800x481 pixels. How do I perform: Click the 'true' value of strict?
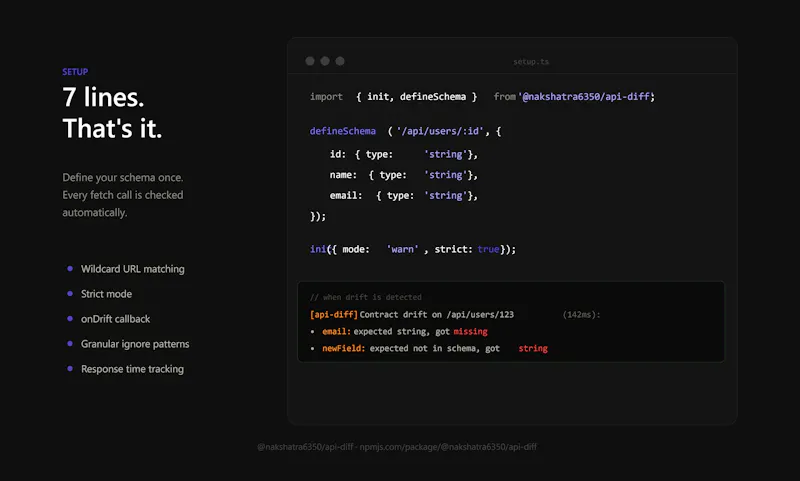coord(488,249)
